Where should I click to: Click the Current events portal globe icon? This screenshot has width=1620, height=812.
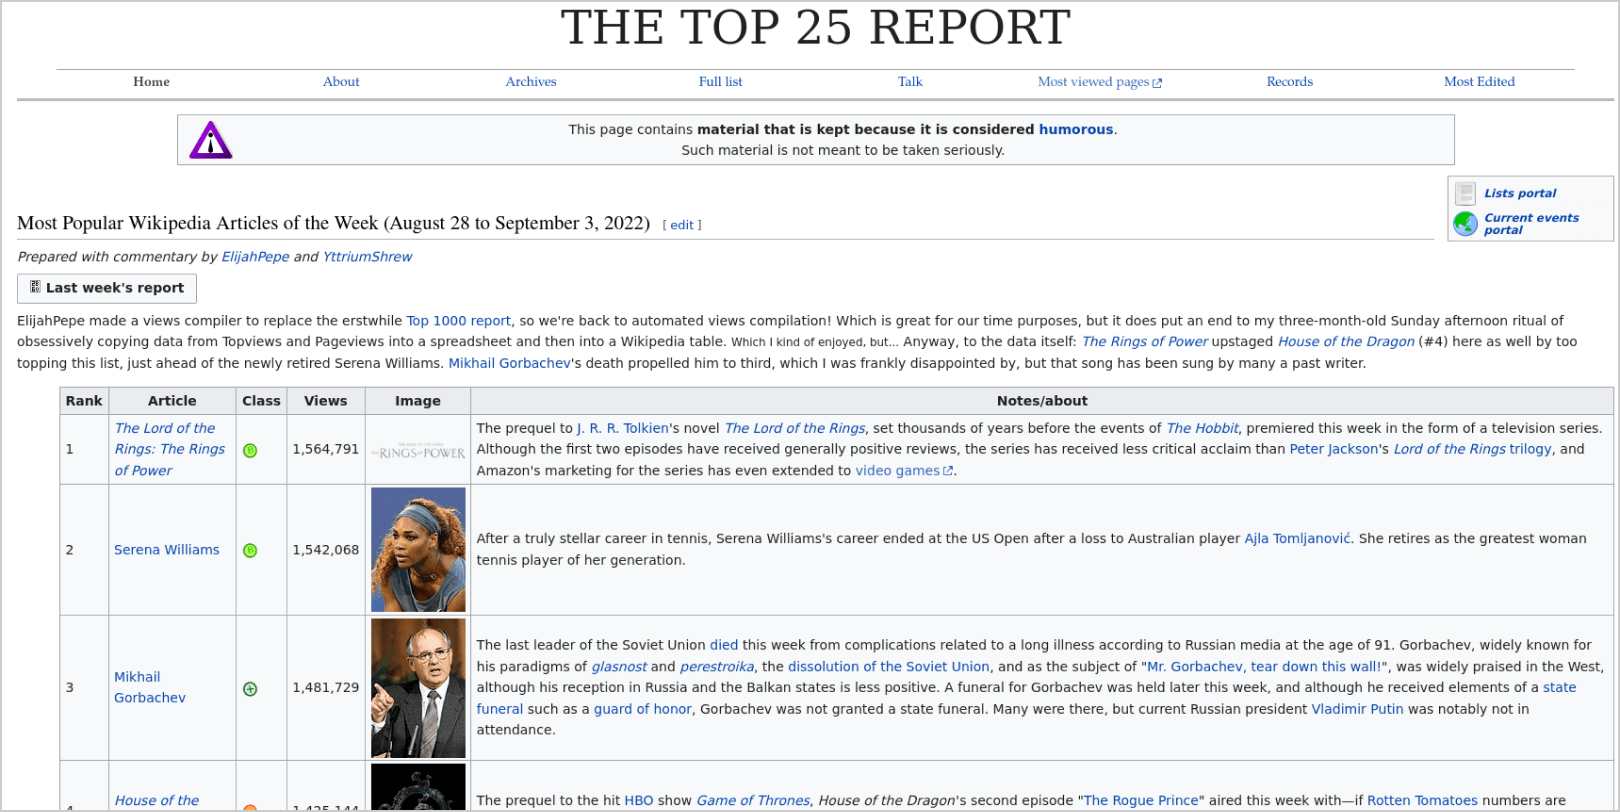coord(1465,224)
